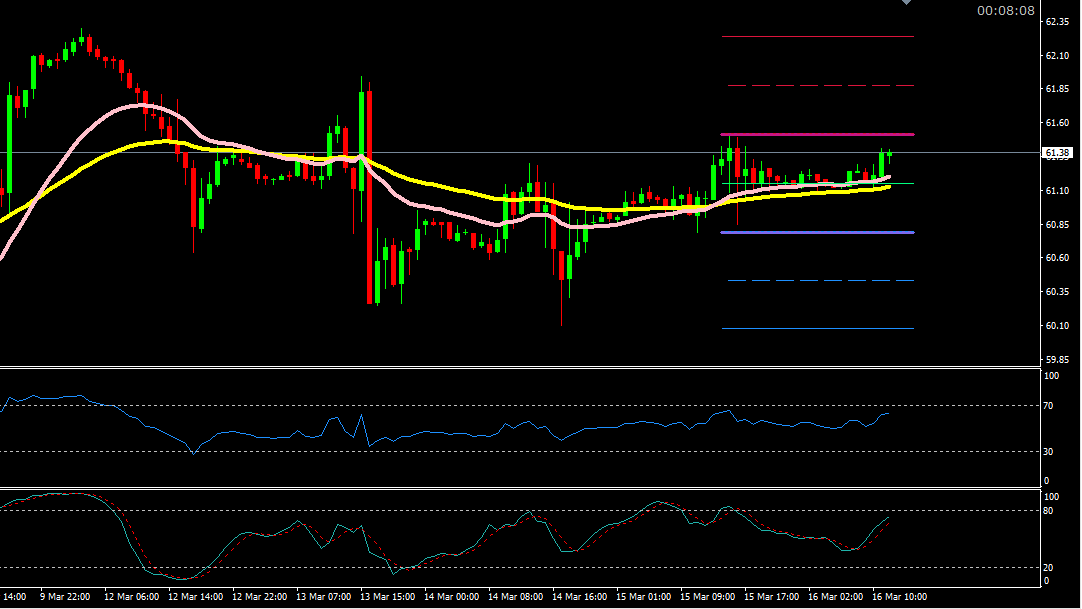Click the 00:08:08 candle countdown timer
This screenshot has width=1082, height=609.
click(1005, 10)
